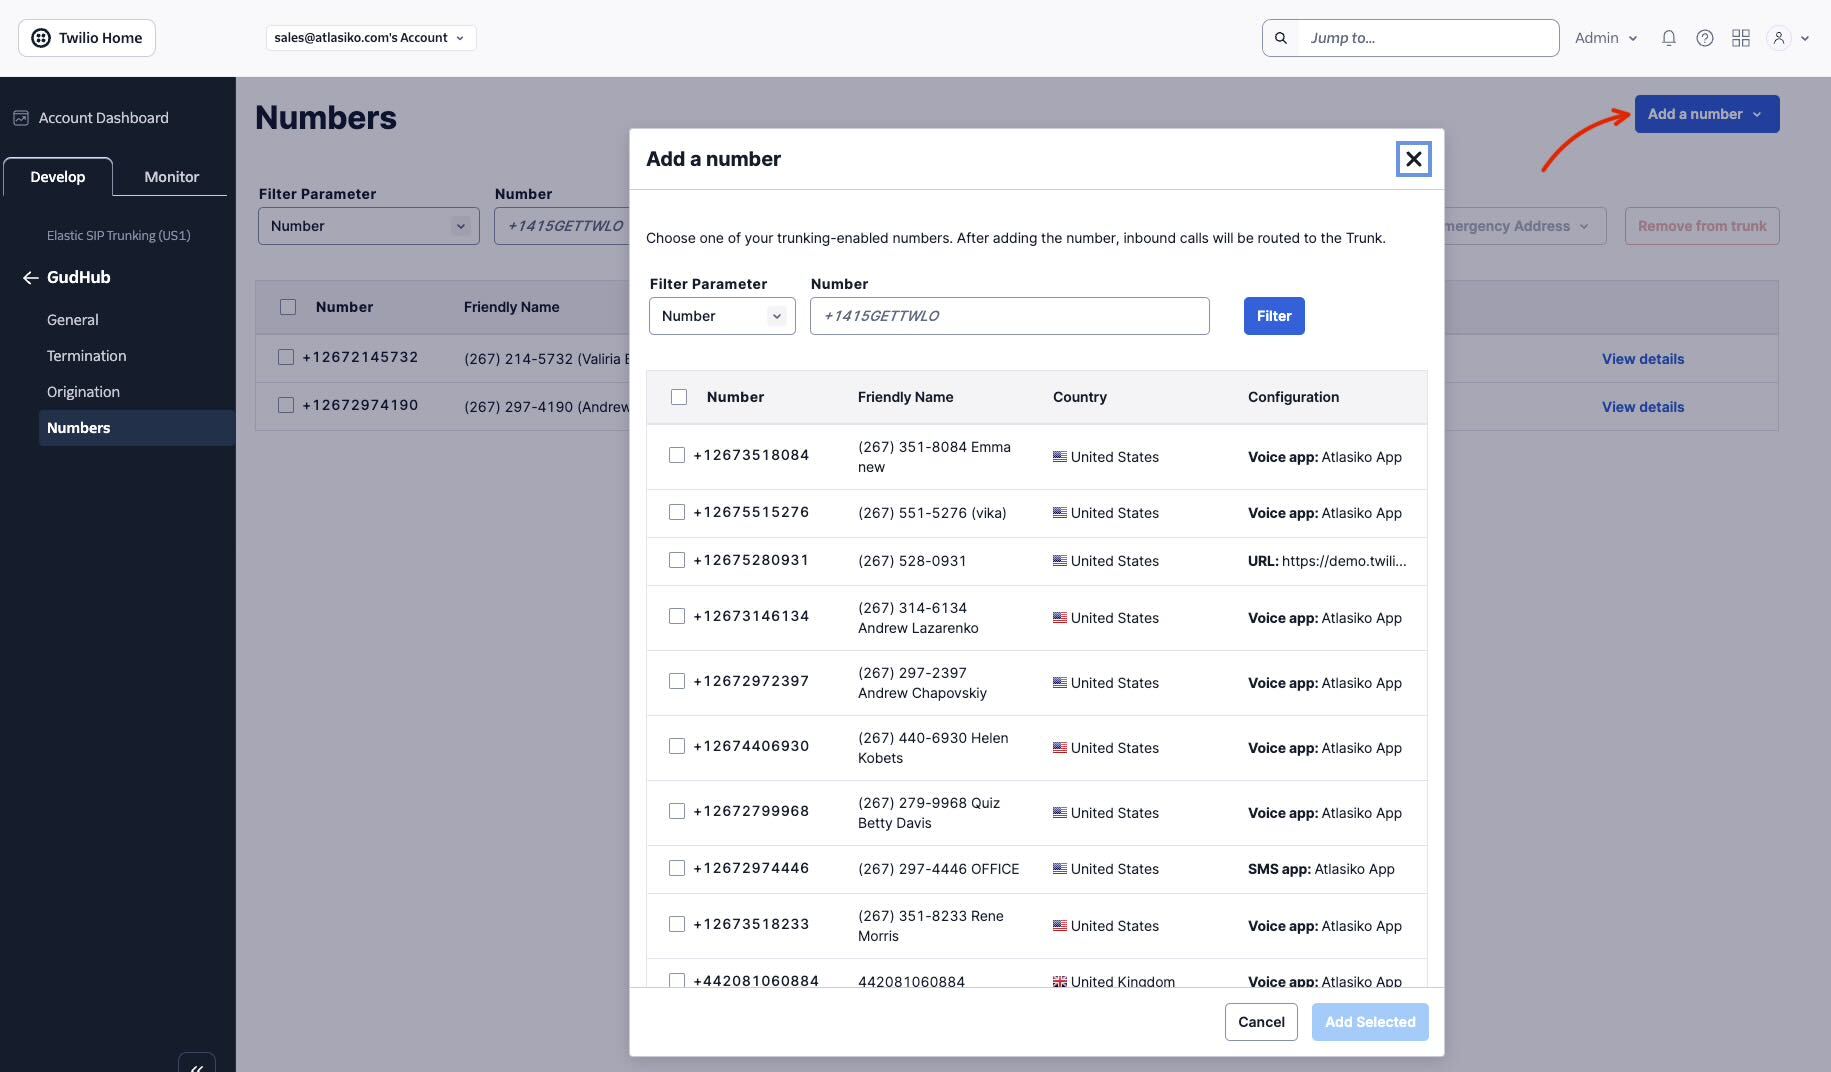Check the box for +12672974446

(x=677, y=868)
